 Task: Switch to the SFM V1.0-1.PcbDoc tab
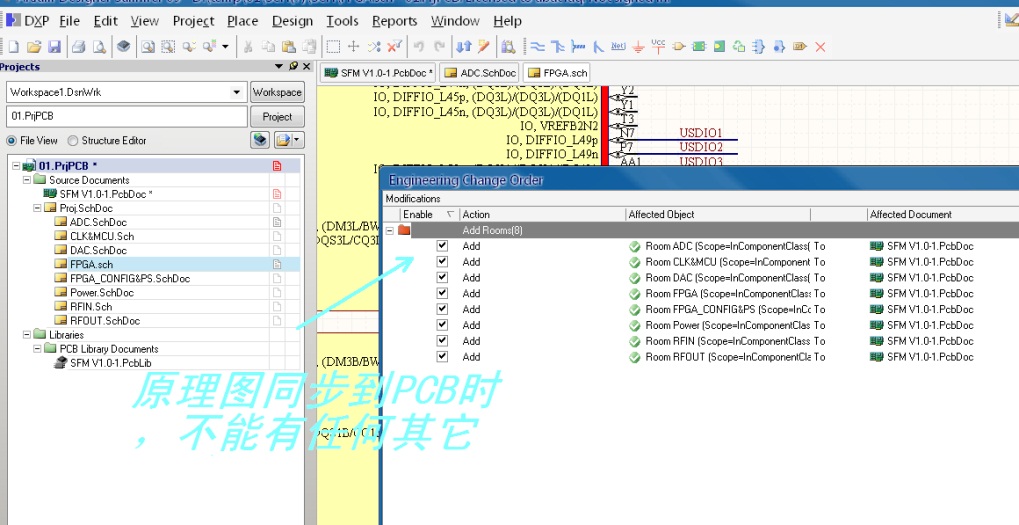pos(378,73)
